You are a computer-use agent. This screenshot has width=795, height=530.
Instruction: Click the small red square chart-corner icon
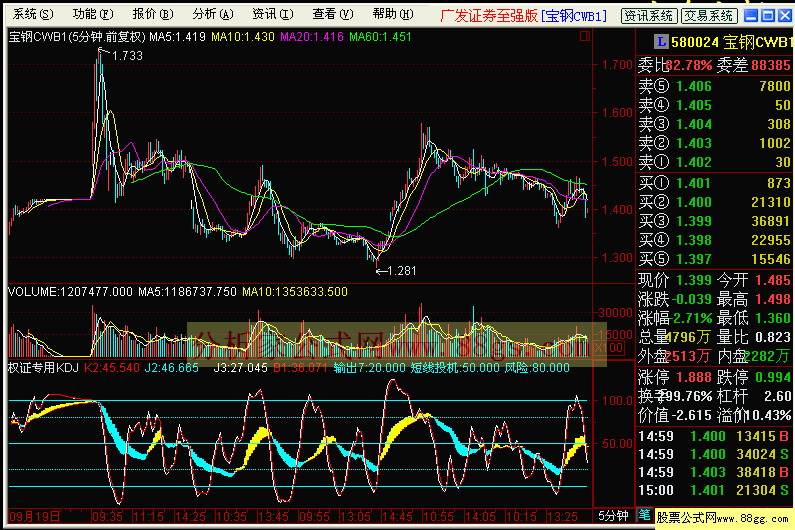point(585,36)
